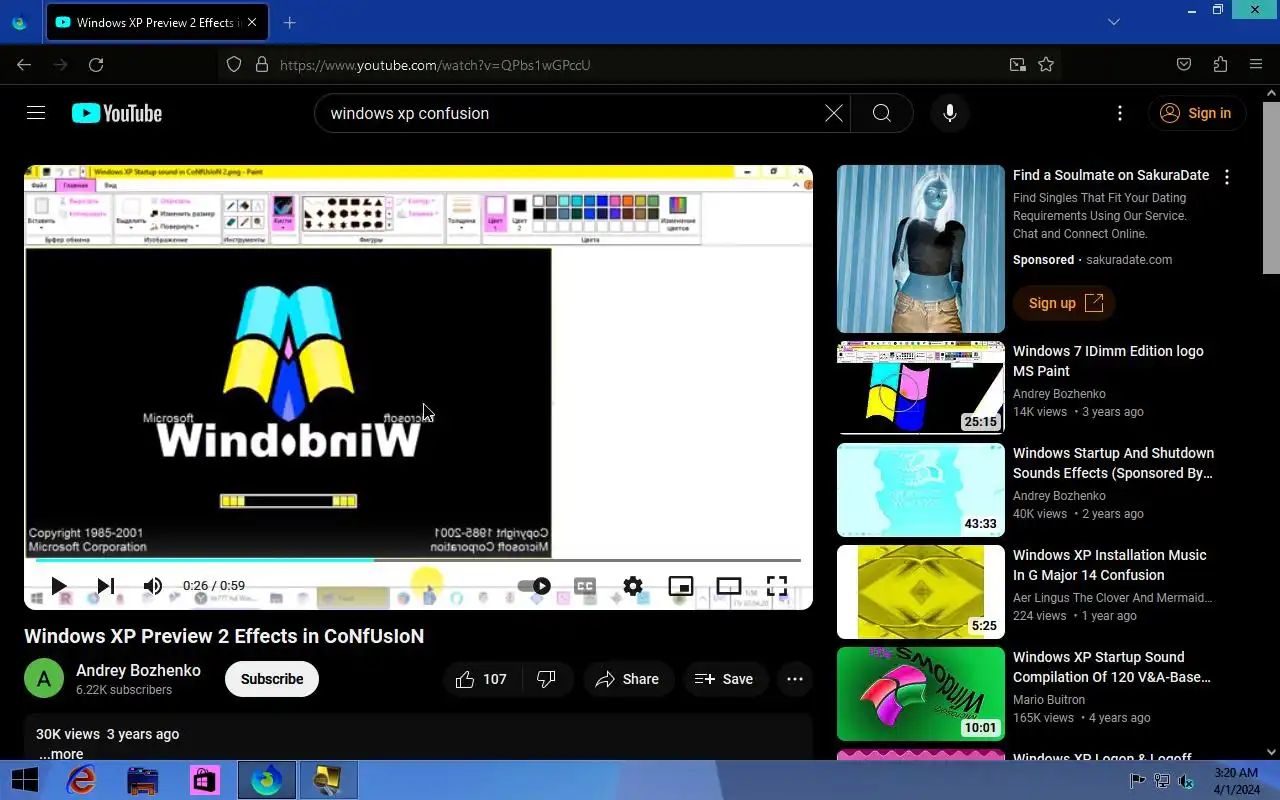Expand description with ...more
The height and width of the screenshot is (800, 1280).
coord(61,754)
